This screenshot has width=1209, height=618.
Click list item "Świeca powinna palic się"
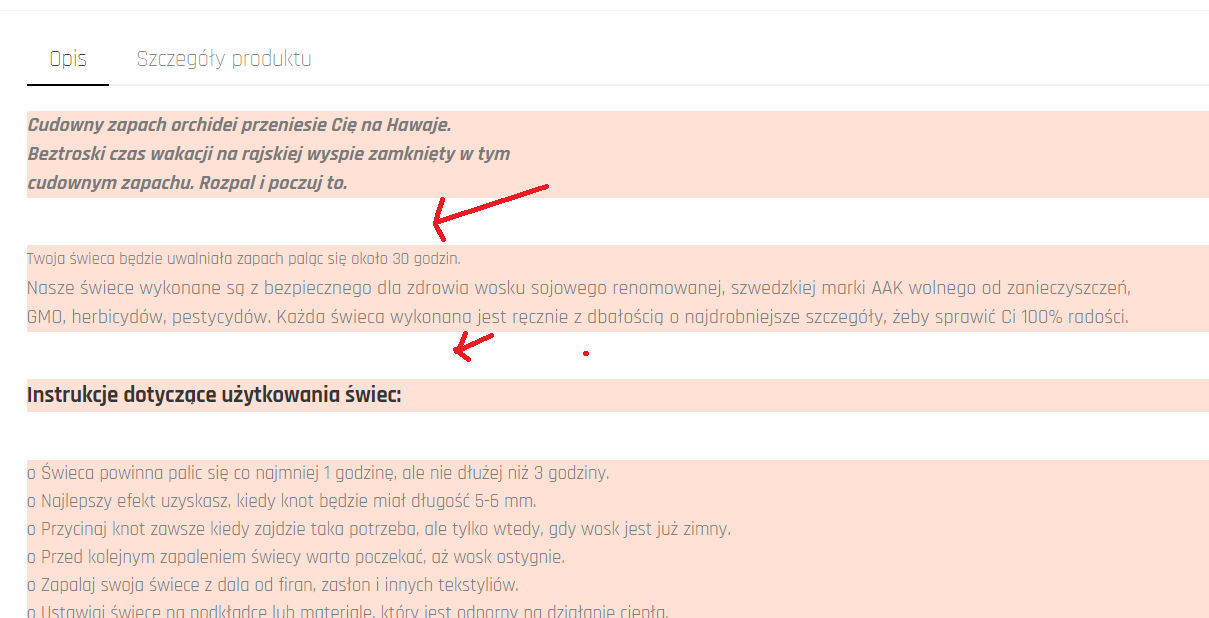point(318,473)
